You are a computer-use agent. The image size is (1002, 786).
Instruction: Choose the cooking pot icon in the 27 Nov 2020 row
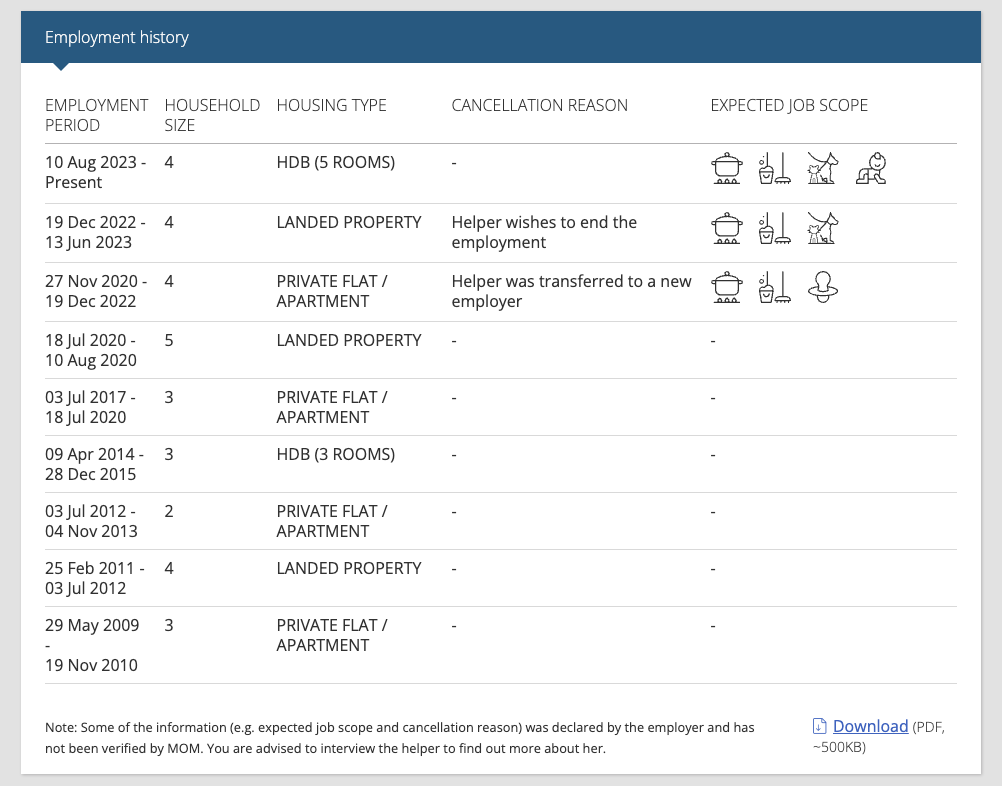point(727,287)
